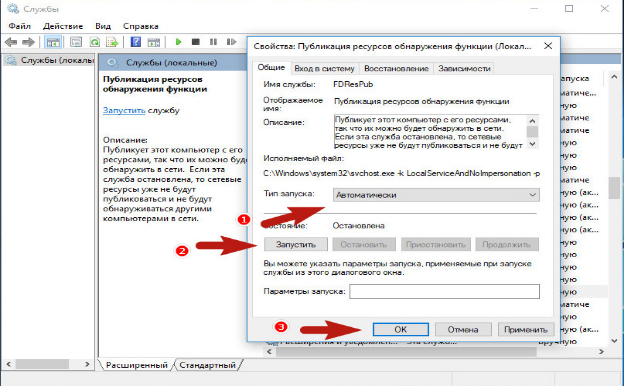Click the Применить button
This screenshot has width=624, height=386.
526,329
